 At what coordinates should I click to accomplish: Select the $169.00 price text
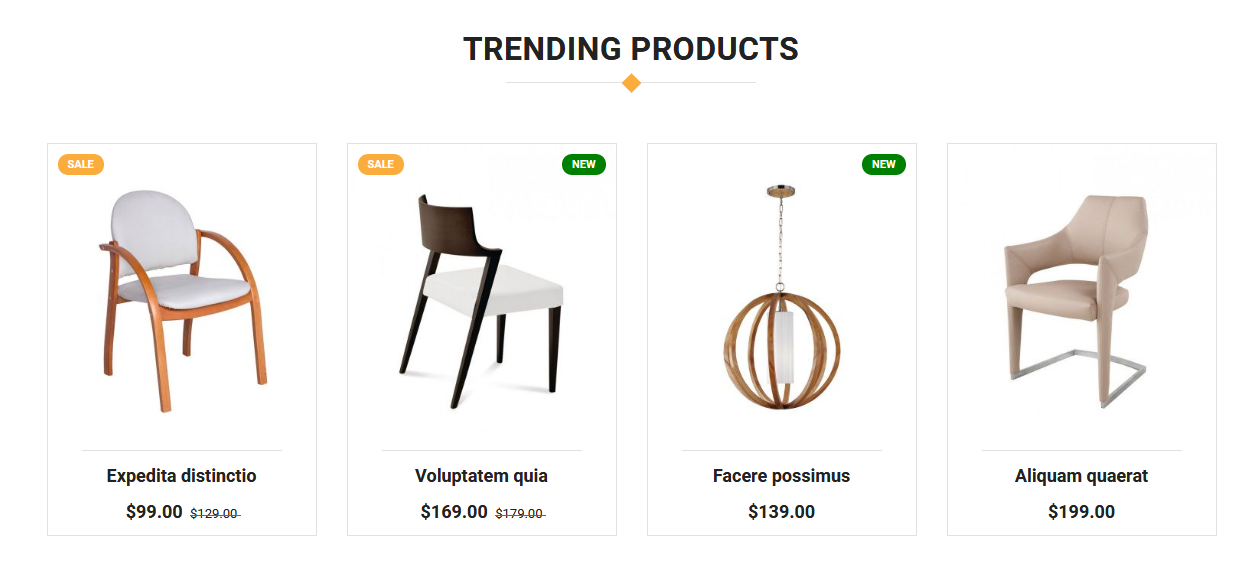click(x=449, y=511)
